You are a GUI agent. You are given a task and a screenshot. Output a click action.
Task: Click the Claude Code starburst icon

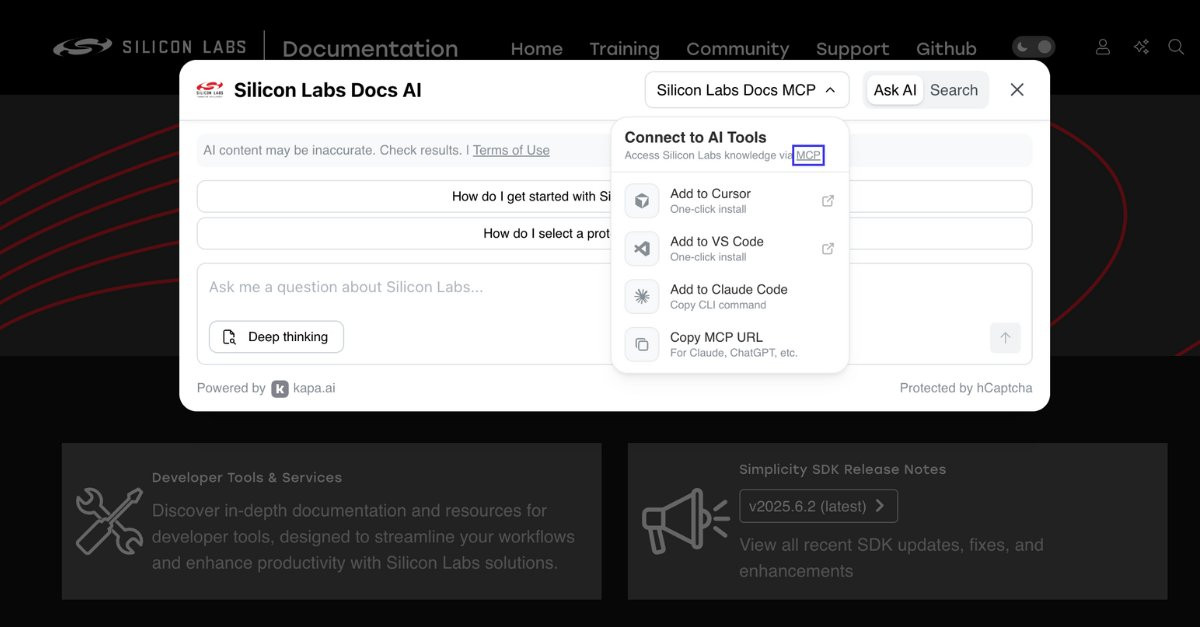click(642, 297)
